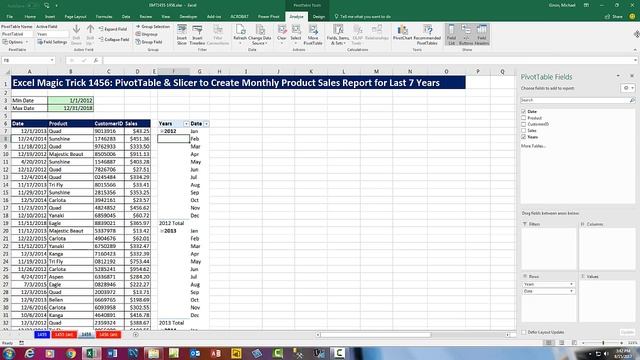
Task: Uncheck the Years field checkbox
Action: point(524,137)
